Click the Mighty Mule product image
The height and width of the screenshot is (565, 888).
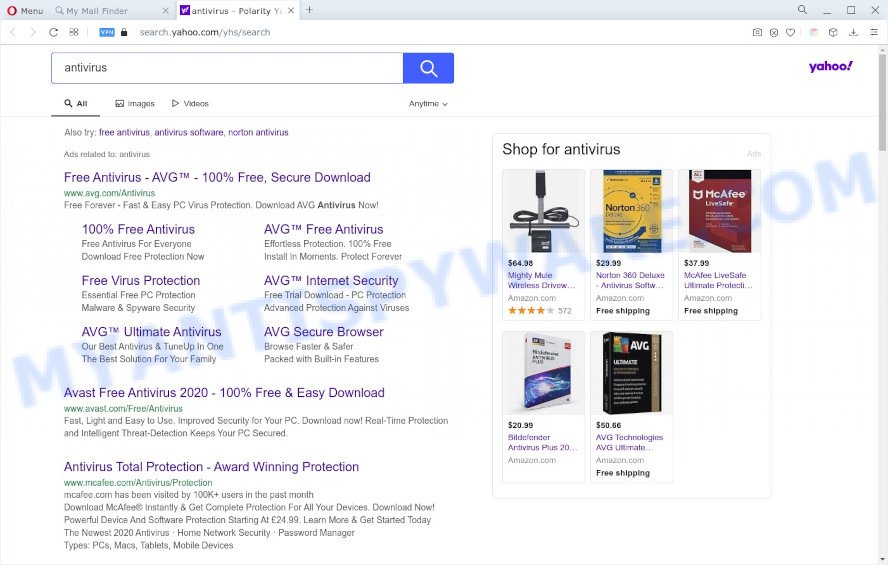(x=543, y=211)
